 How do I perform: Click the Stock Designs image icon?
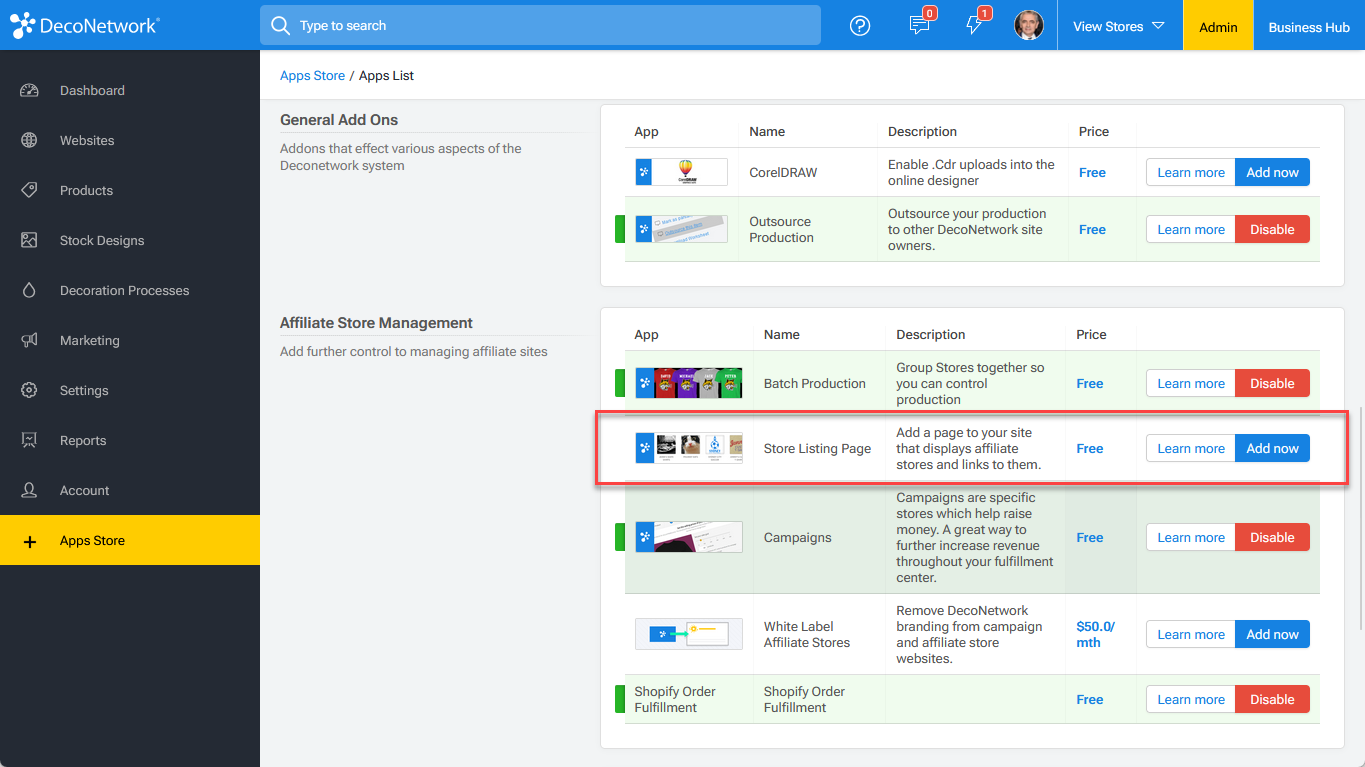(29, 240)
